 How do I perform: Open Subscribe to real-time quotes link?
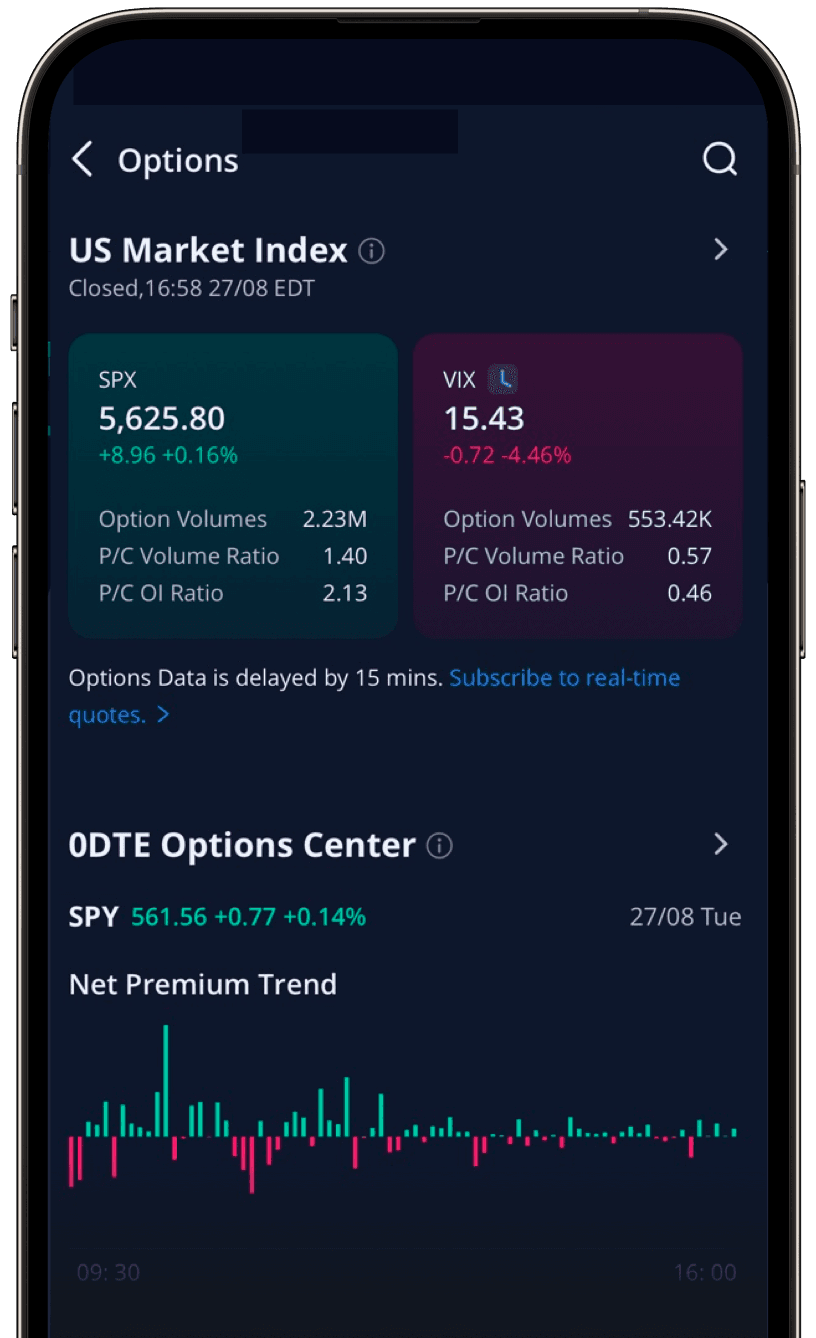coord(564,678)
